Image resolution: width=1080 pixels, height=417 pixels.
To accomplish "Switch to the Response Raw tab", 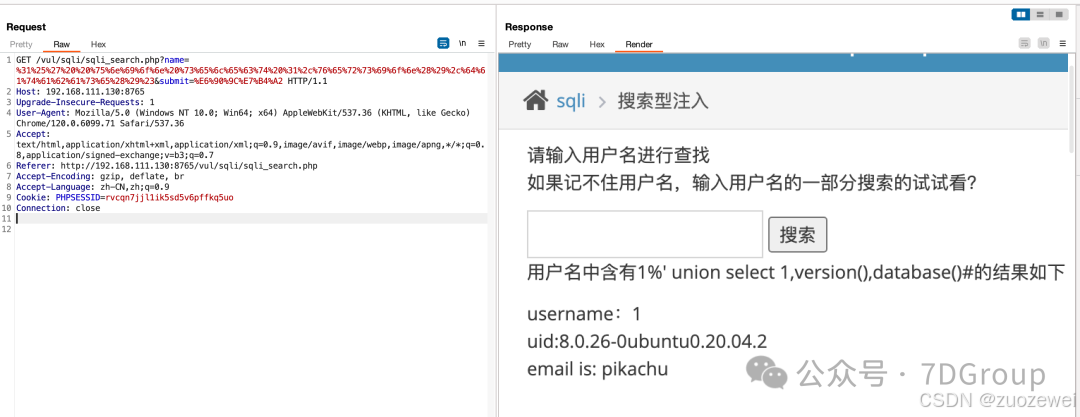I will click(x=560, y=44).
